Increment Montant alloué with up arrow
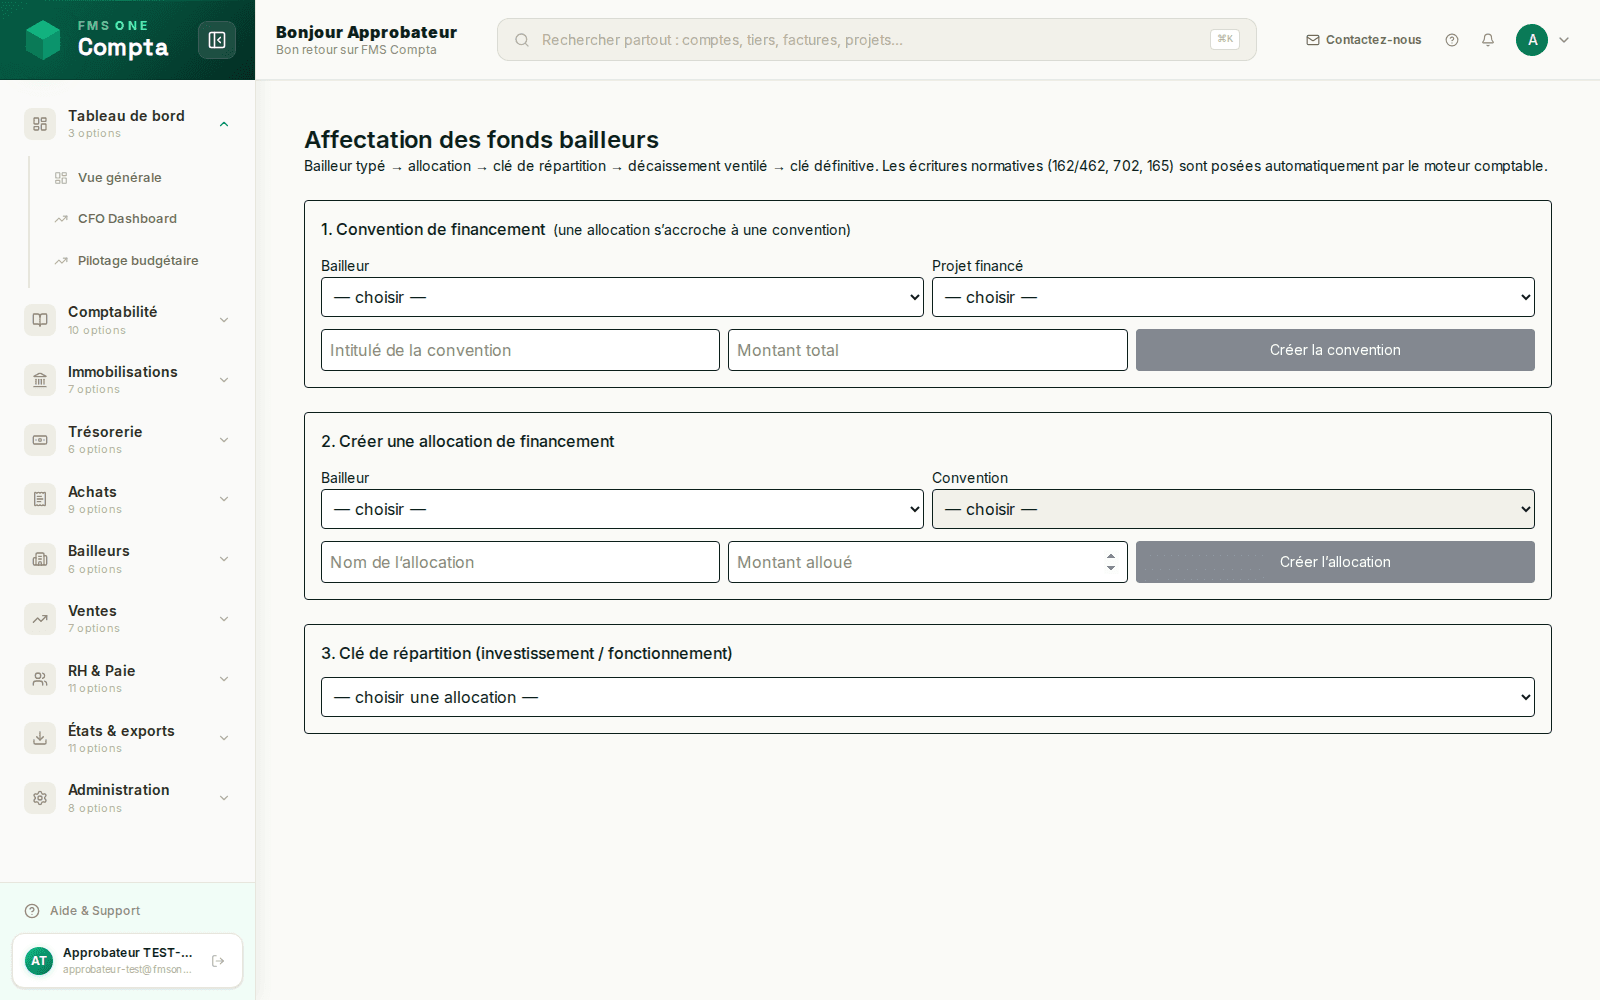The height and width of the screenshot is (1000, 1600). pyautogui.click(x=1111, y=556)
